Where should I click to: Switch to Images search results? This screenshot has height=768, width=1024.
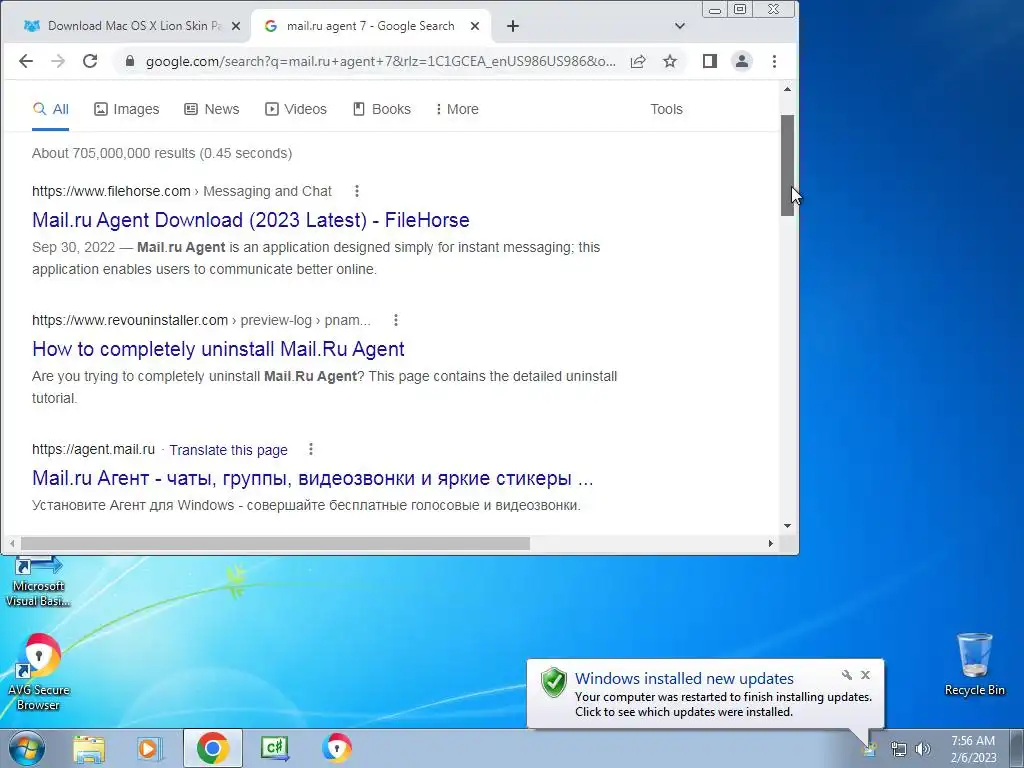pyautogui.click(x=127, y=109)
